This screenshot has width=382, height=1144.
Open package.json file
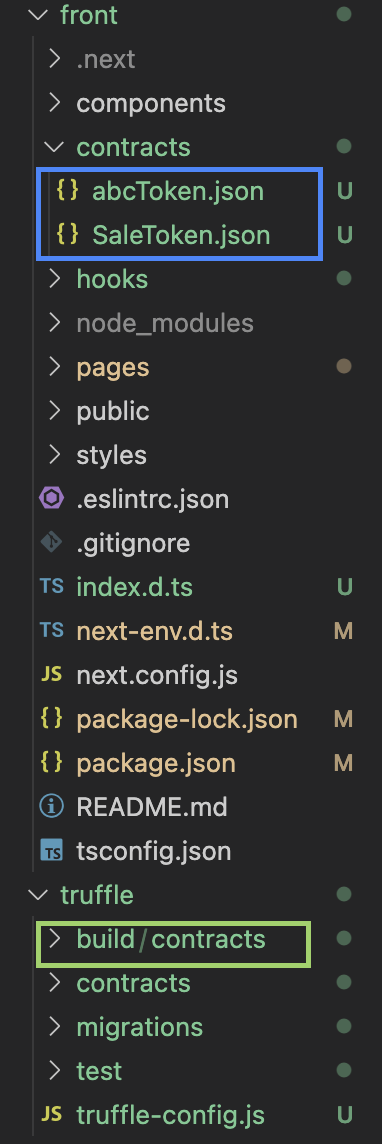(x=156, y=764)
